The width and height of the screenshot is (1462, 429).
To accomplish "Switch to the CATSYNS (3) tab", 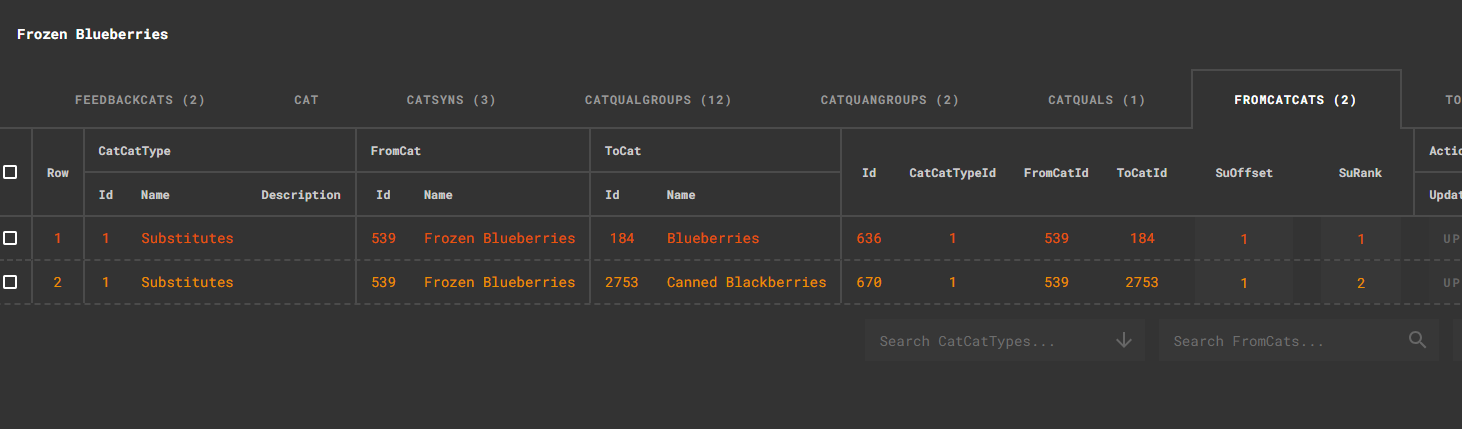I will pyautogui.click(x=451, y=100).
